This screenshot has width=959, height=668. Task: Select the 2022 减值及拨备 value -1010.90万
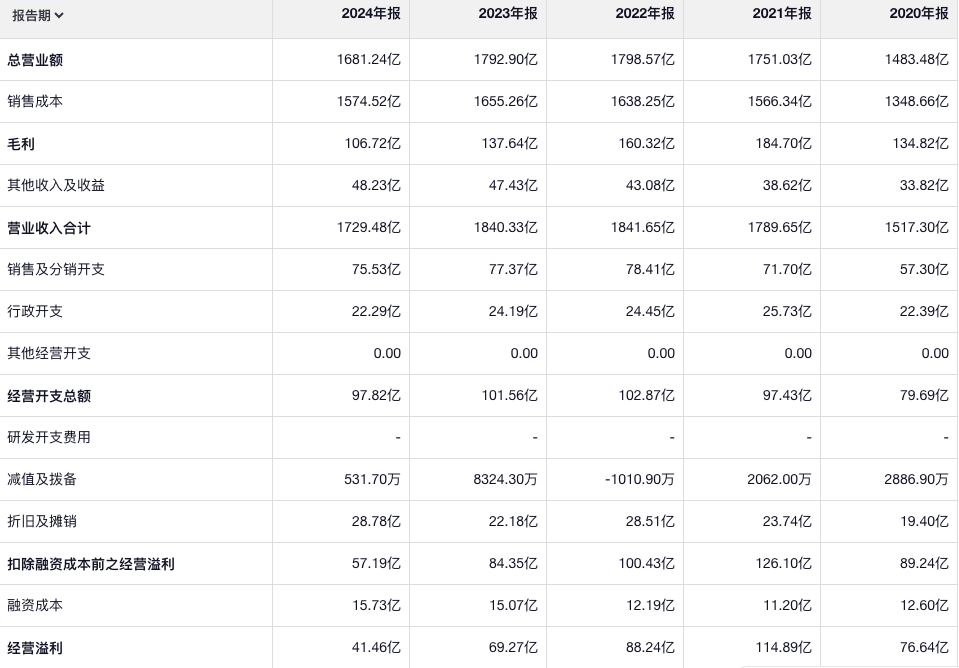pyautogui.click(x=640, y=480)
